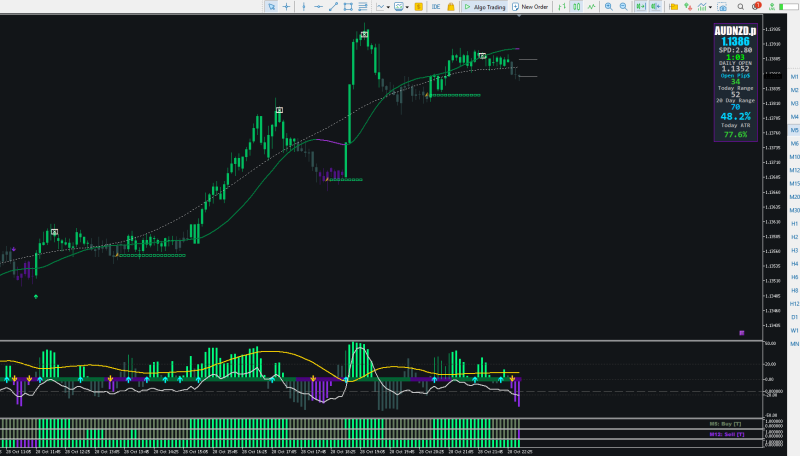This screenshot has height=456, width=800.
Task: Select the H4 timeframe
Action: point(794,264)
